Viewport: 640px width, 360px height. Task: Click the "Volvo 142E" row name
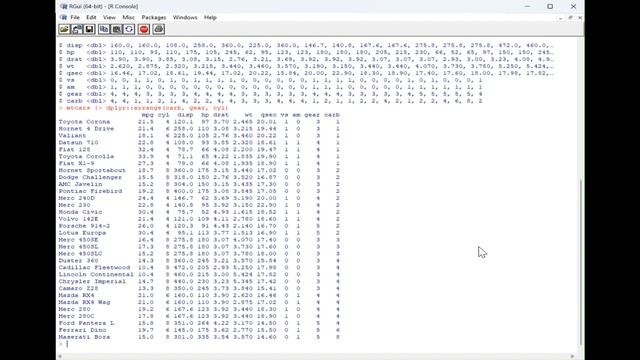78,219
